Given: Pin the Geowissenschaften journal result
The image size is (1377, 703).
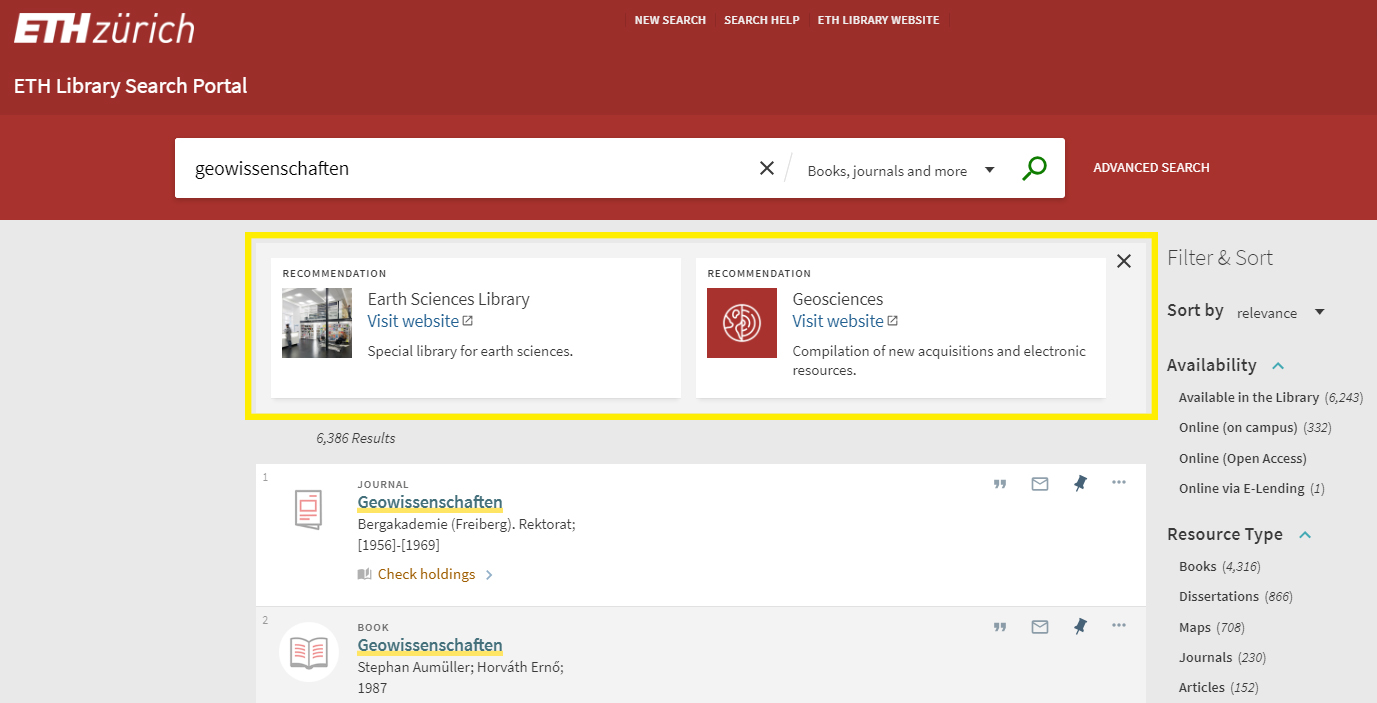Looking at the screenshot, I should pos(1080,484).
